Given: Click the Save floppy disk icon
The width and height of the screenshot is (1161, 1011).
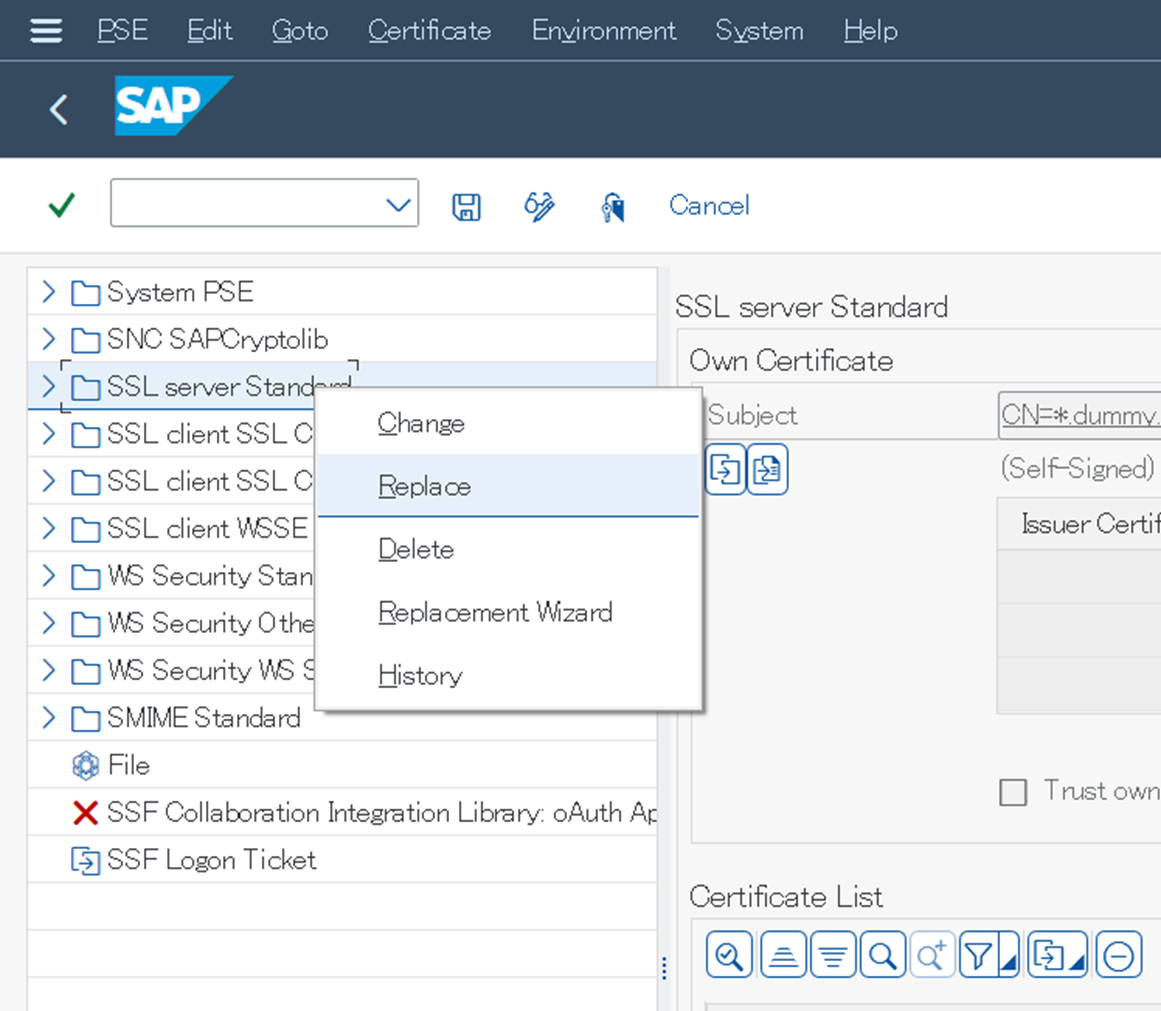Looking at the screenshot, I should click(466, 206).
